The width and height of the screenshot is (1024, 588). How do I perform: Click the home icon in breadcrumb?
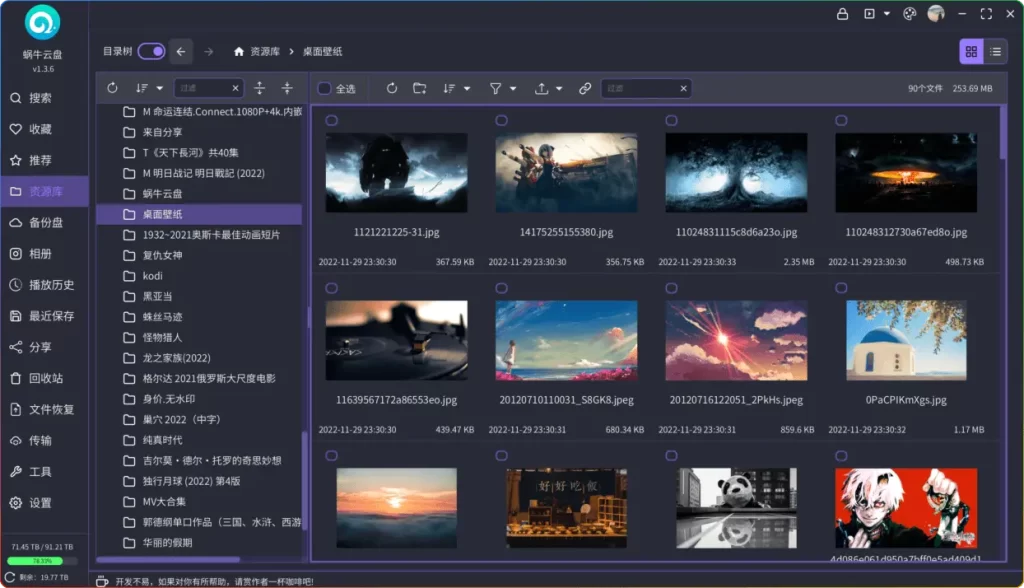point(239,52)
